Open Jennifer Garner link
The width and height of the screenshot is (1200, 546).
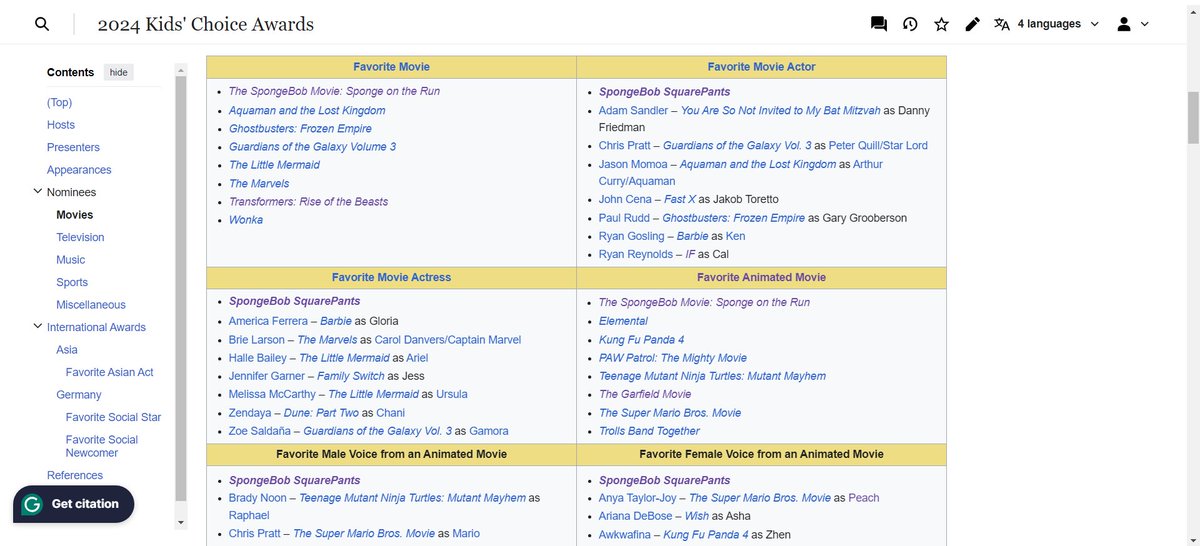click(267, 376)
